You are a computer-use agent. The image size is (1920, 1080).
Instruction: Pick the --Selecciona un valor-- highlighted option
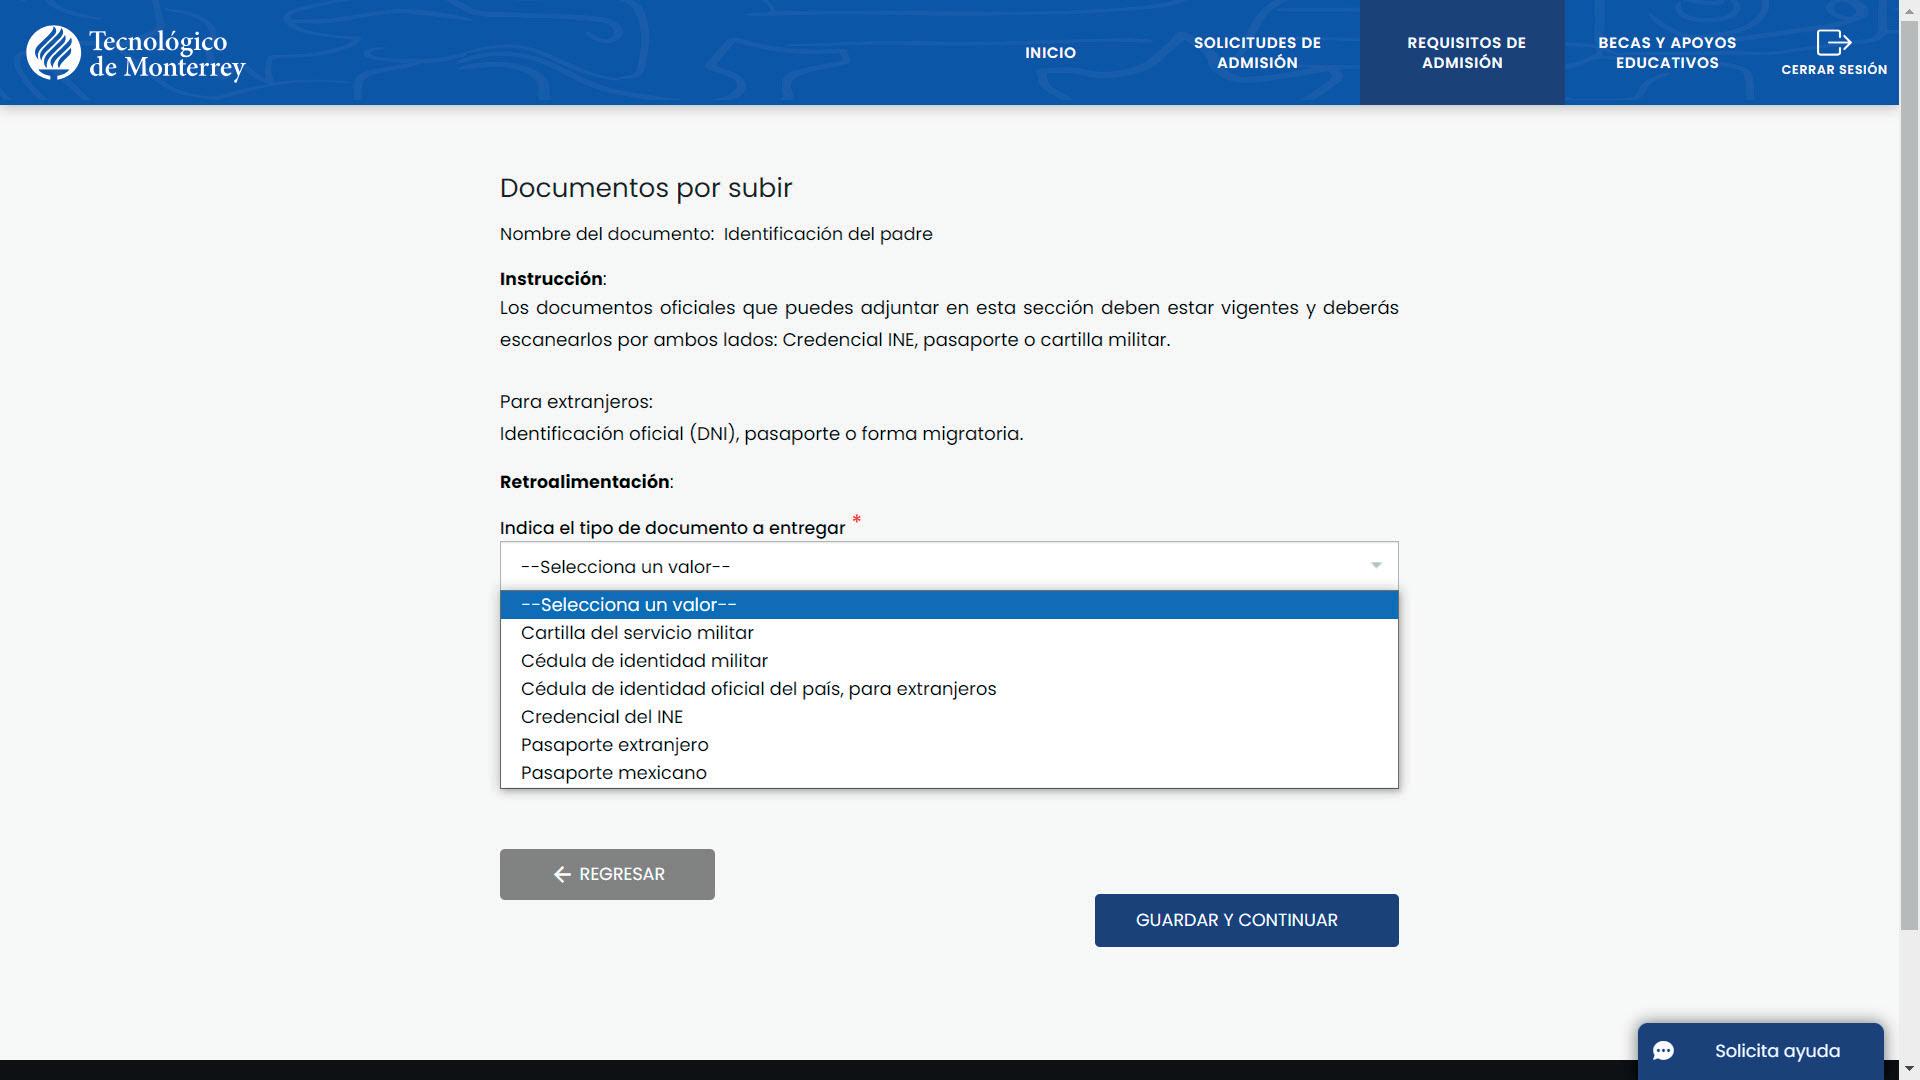[x=628, y=605]
